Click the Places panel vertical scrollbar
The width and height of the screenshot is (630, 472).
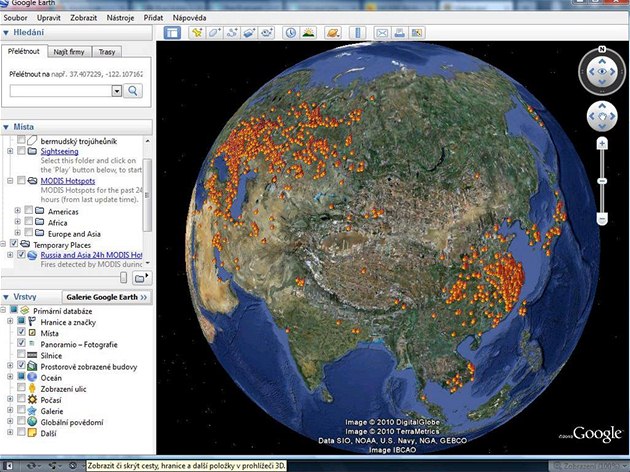147,195
